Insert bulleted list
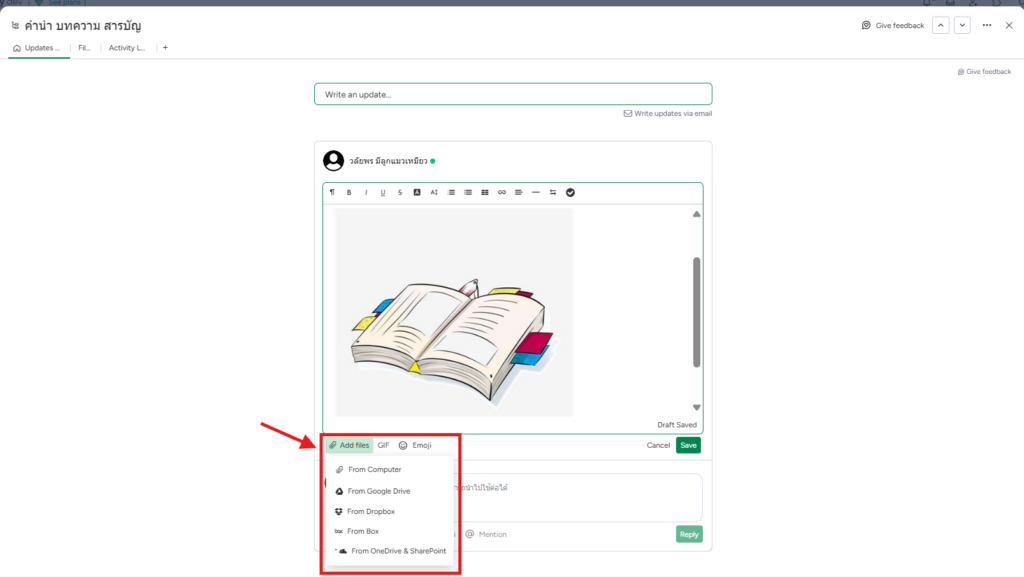Image resolution: width=1024 pixels, height=577 pixels. (468, 193)
